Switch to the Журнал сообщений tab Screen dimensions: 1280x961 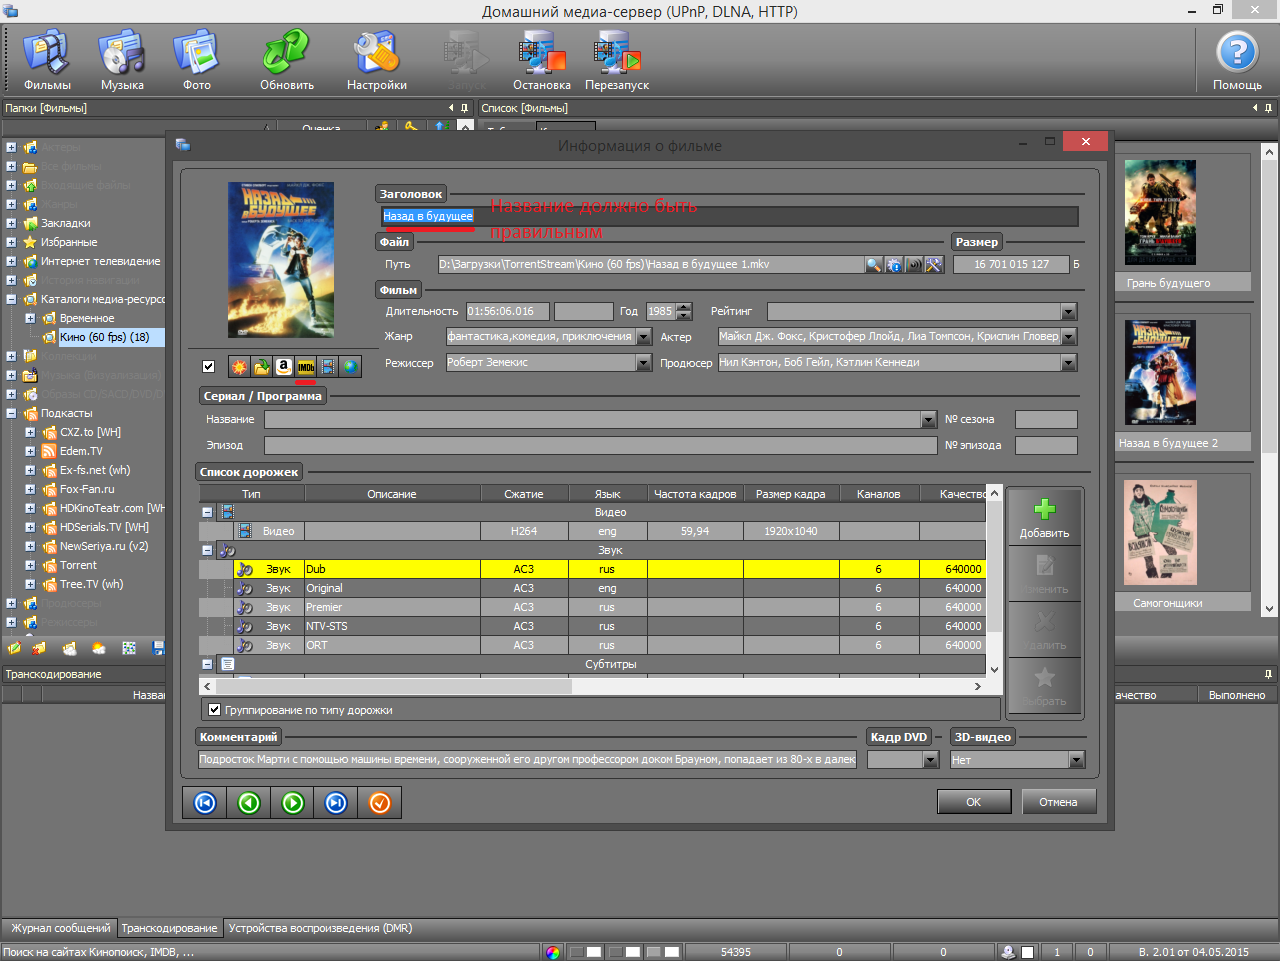60,928
